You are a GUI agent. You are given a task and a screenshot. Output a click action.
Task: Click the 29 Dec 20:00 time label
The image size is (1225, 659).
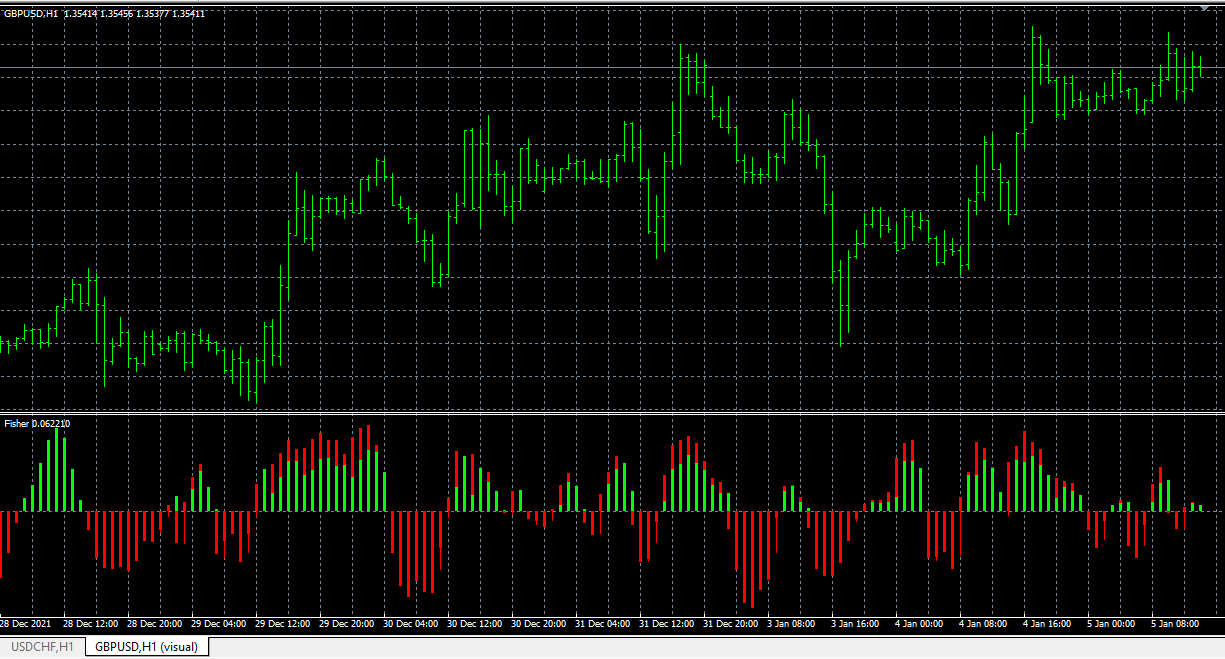click(346, 624)
